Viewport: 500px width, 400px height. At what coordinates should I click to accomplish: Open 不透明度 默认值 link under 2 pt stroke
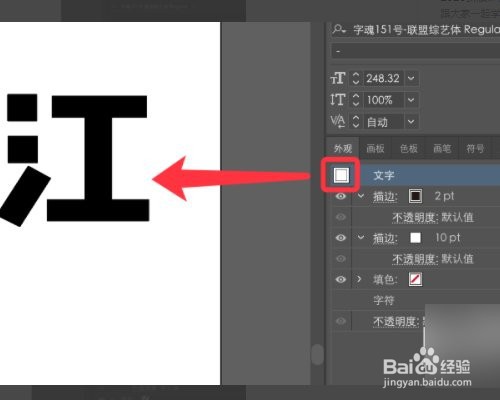[433, 218]
